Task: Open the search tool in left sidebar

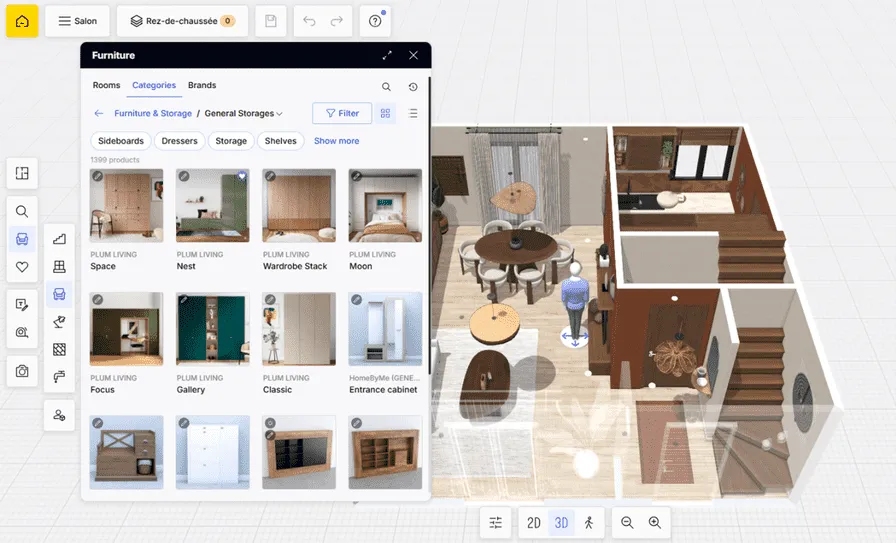Action: pyautogui.click(x=22, y=211)
